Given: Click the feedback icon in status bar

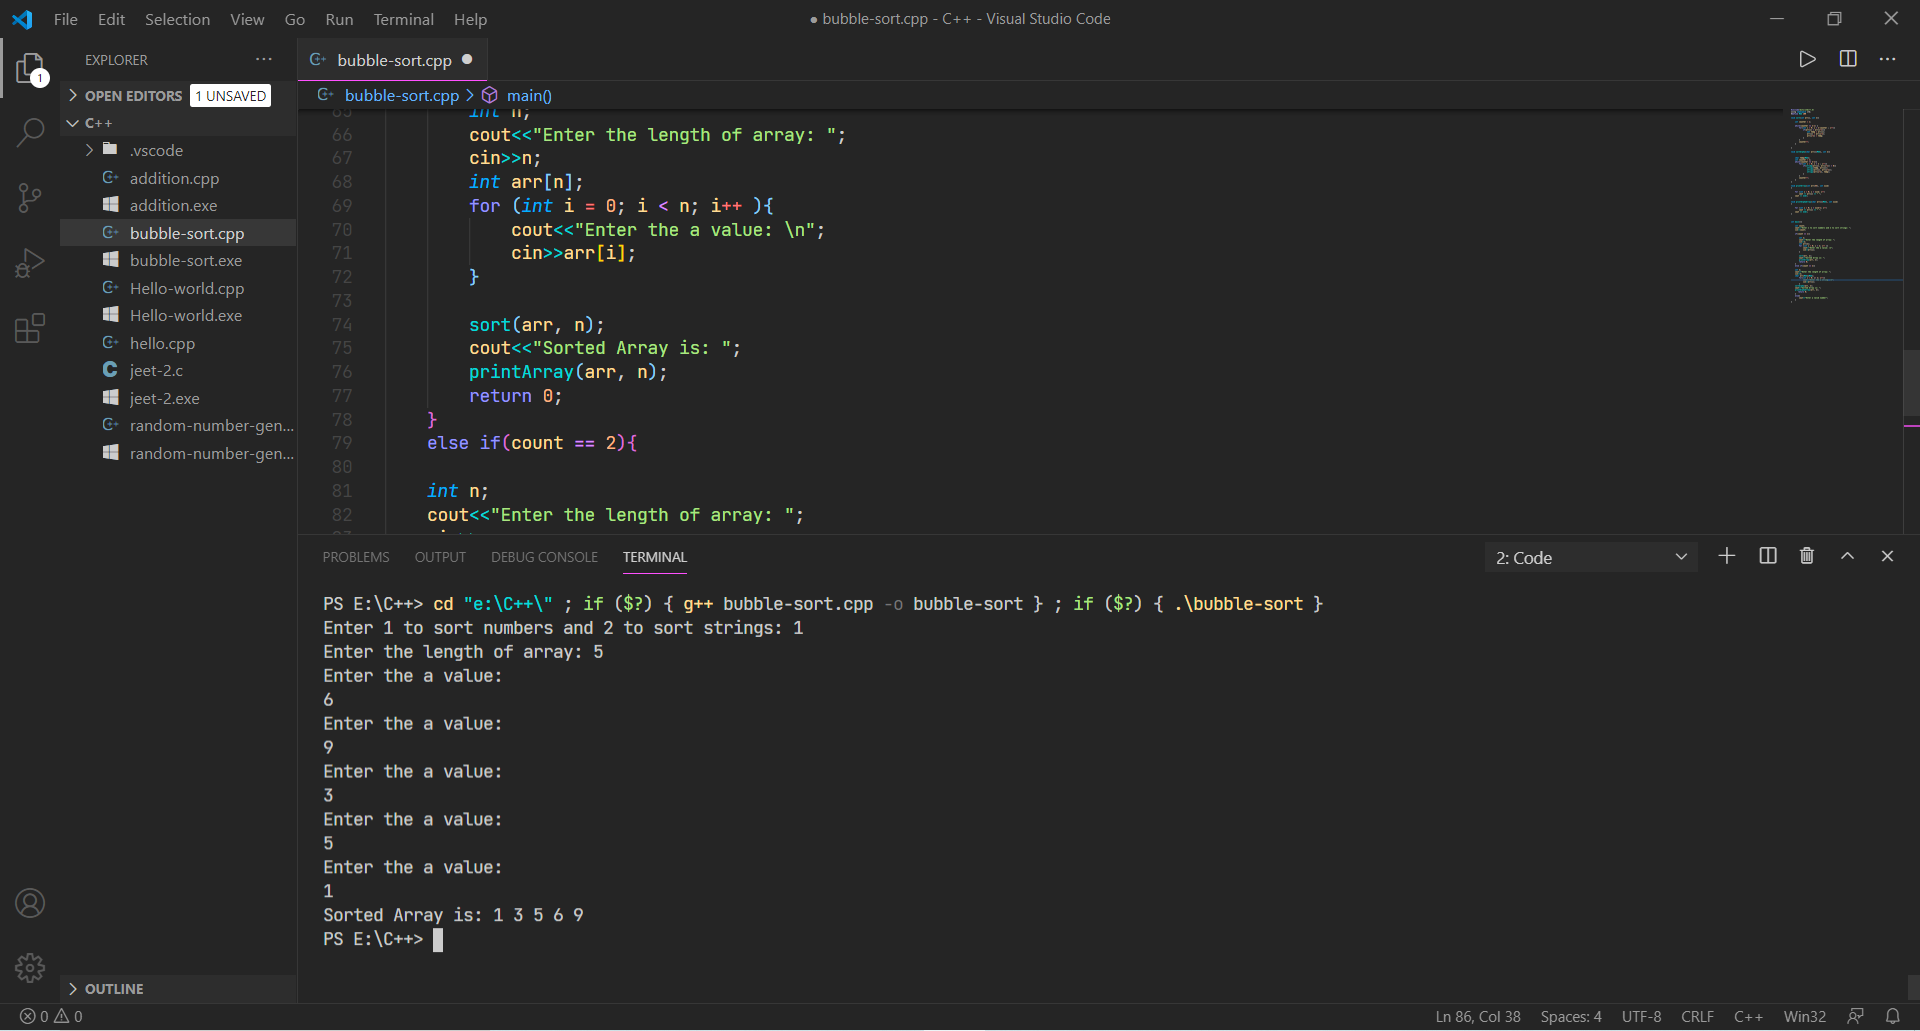Looking at the screenshot, I should [x=1855, y=1016].
